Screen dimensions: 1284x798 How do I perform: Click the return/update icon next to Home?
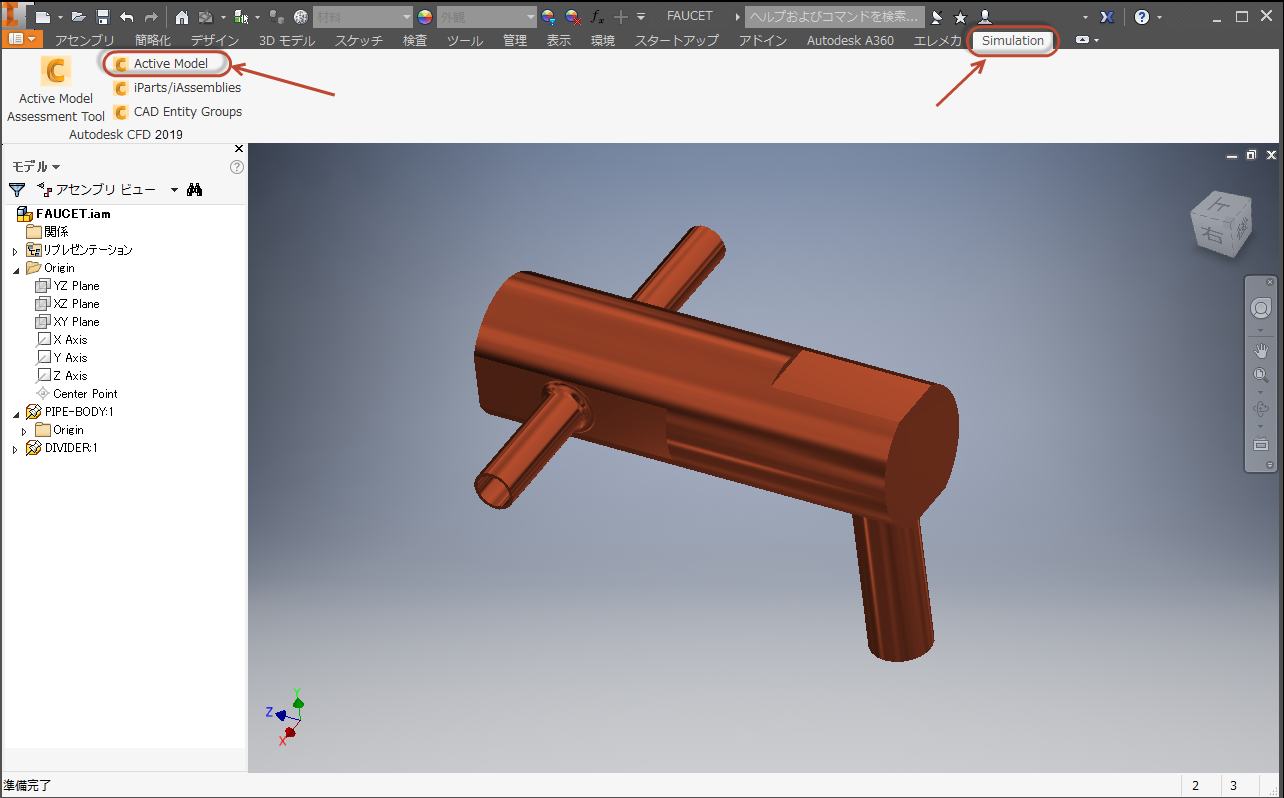(205, 17)
